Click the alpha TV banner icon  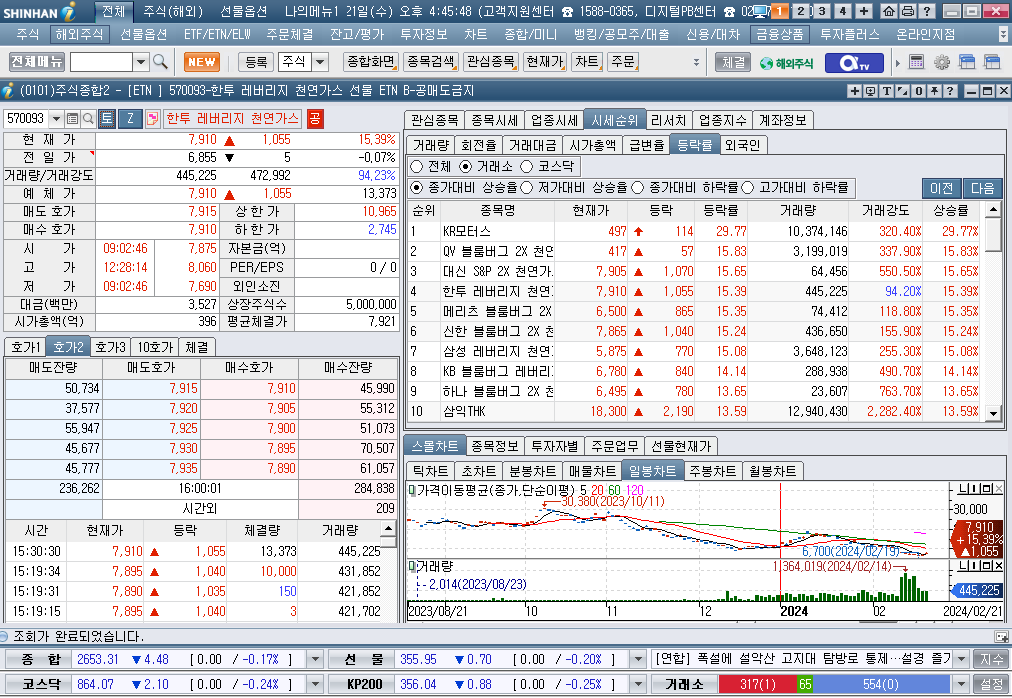pos(854,63)
